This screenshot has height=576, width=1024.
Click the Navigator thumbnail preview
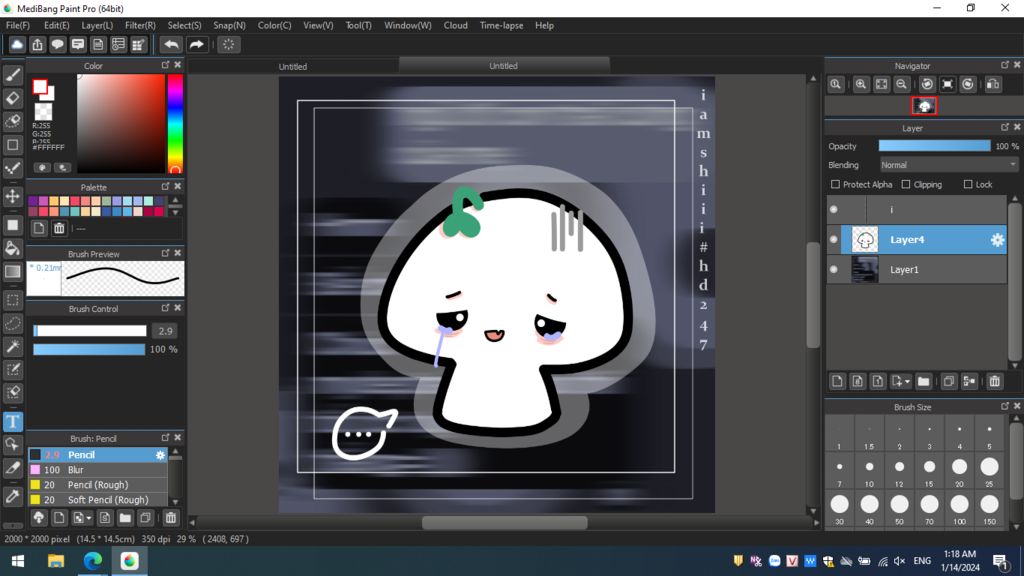(x=924, y=106)
